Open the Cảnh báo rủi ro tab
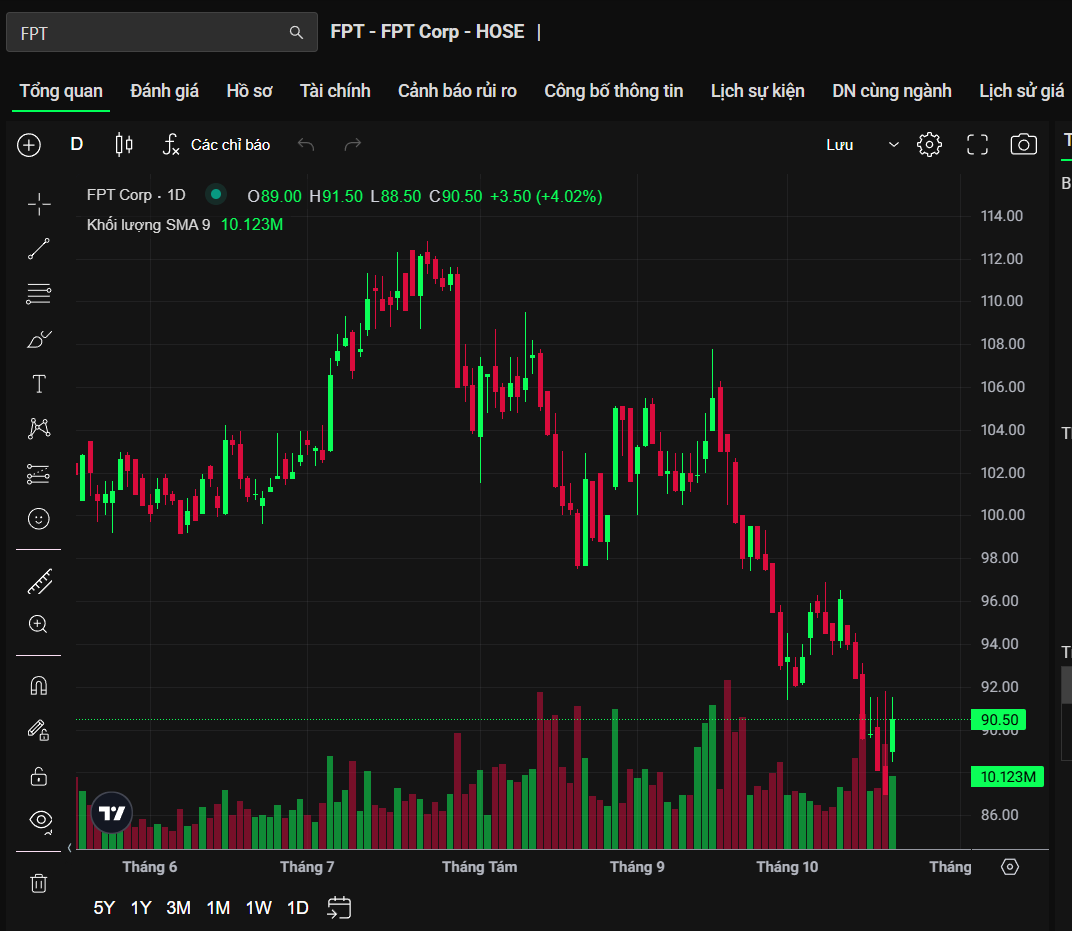Screen dimensions: 1072x931 457,91
